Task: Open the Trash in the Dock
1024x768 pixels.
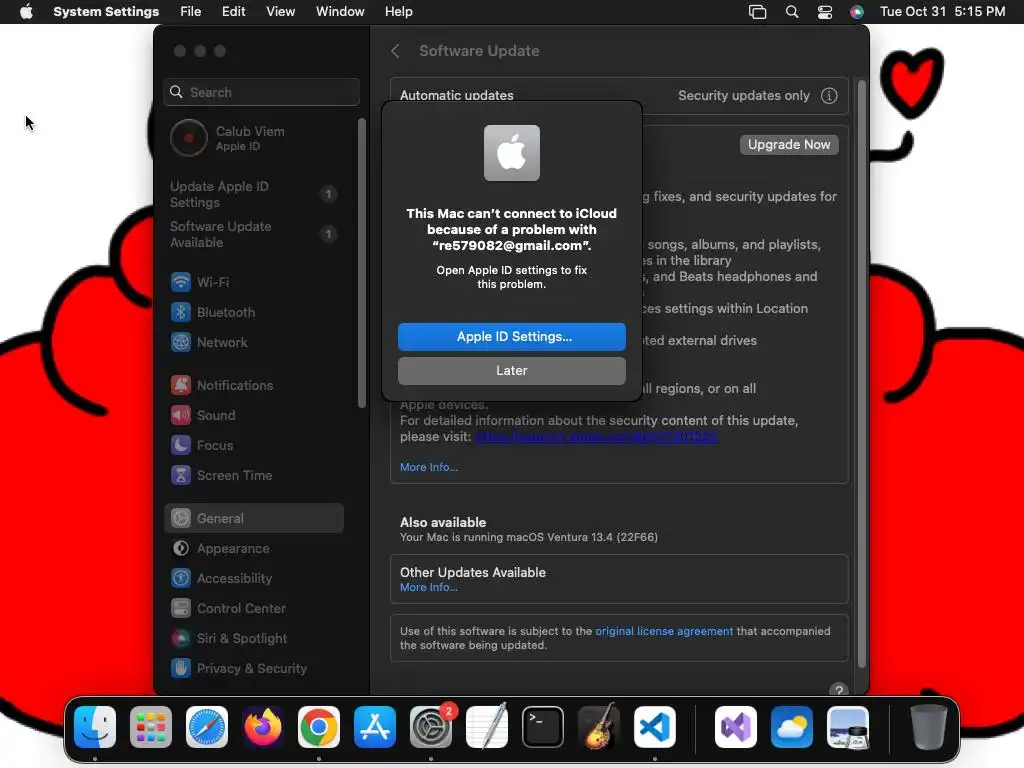Action: tap(929, 727)
